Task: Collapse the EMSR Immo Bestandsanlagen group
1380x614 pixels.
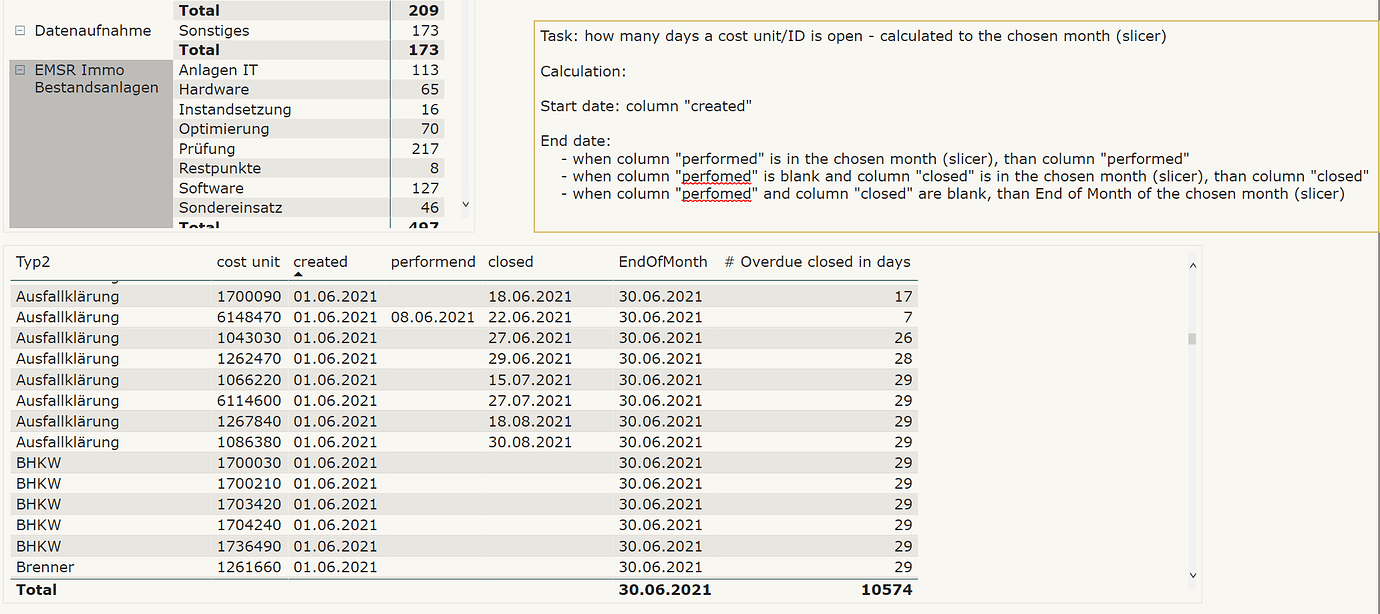Action: [x=21, y=69]
